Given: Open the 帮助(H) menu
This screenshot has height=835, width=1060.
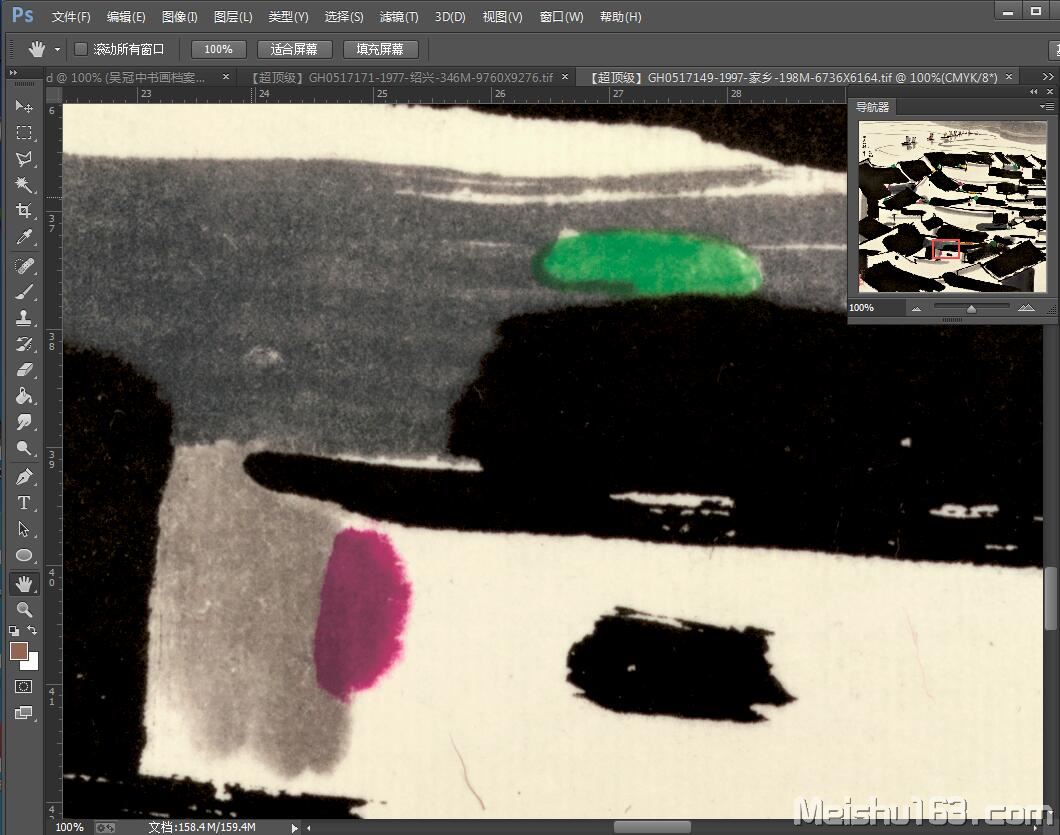Looking at the screenshot, I should (x=621, y=16).
